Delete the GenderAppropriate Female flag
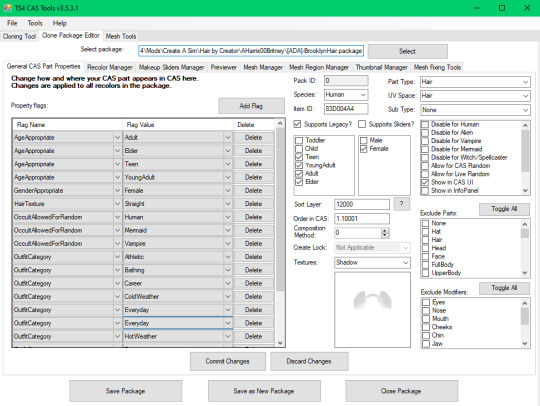 click(x=254, y=190)
